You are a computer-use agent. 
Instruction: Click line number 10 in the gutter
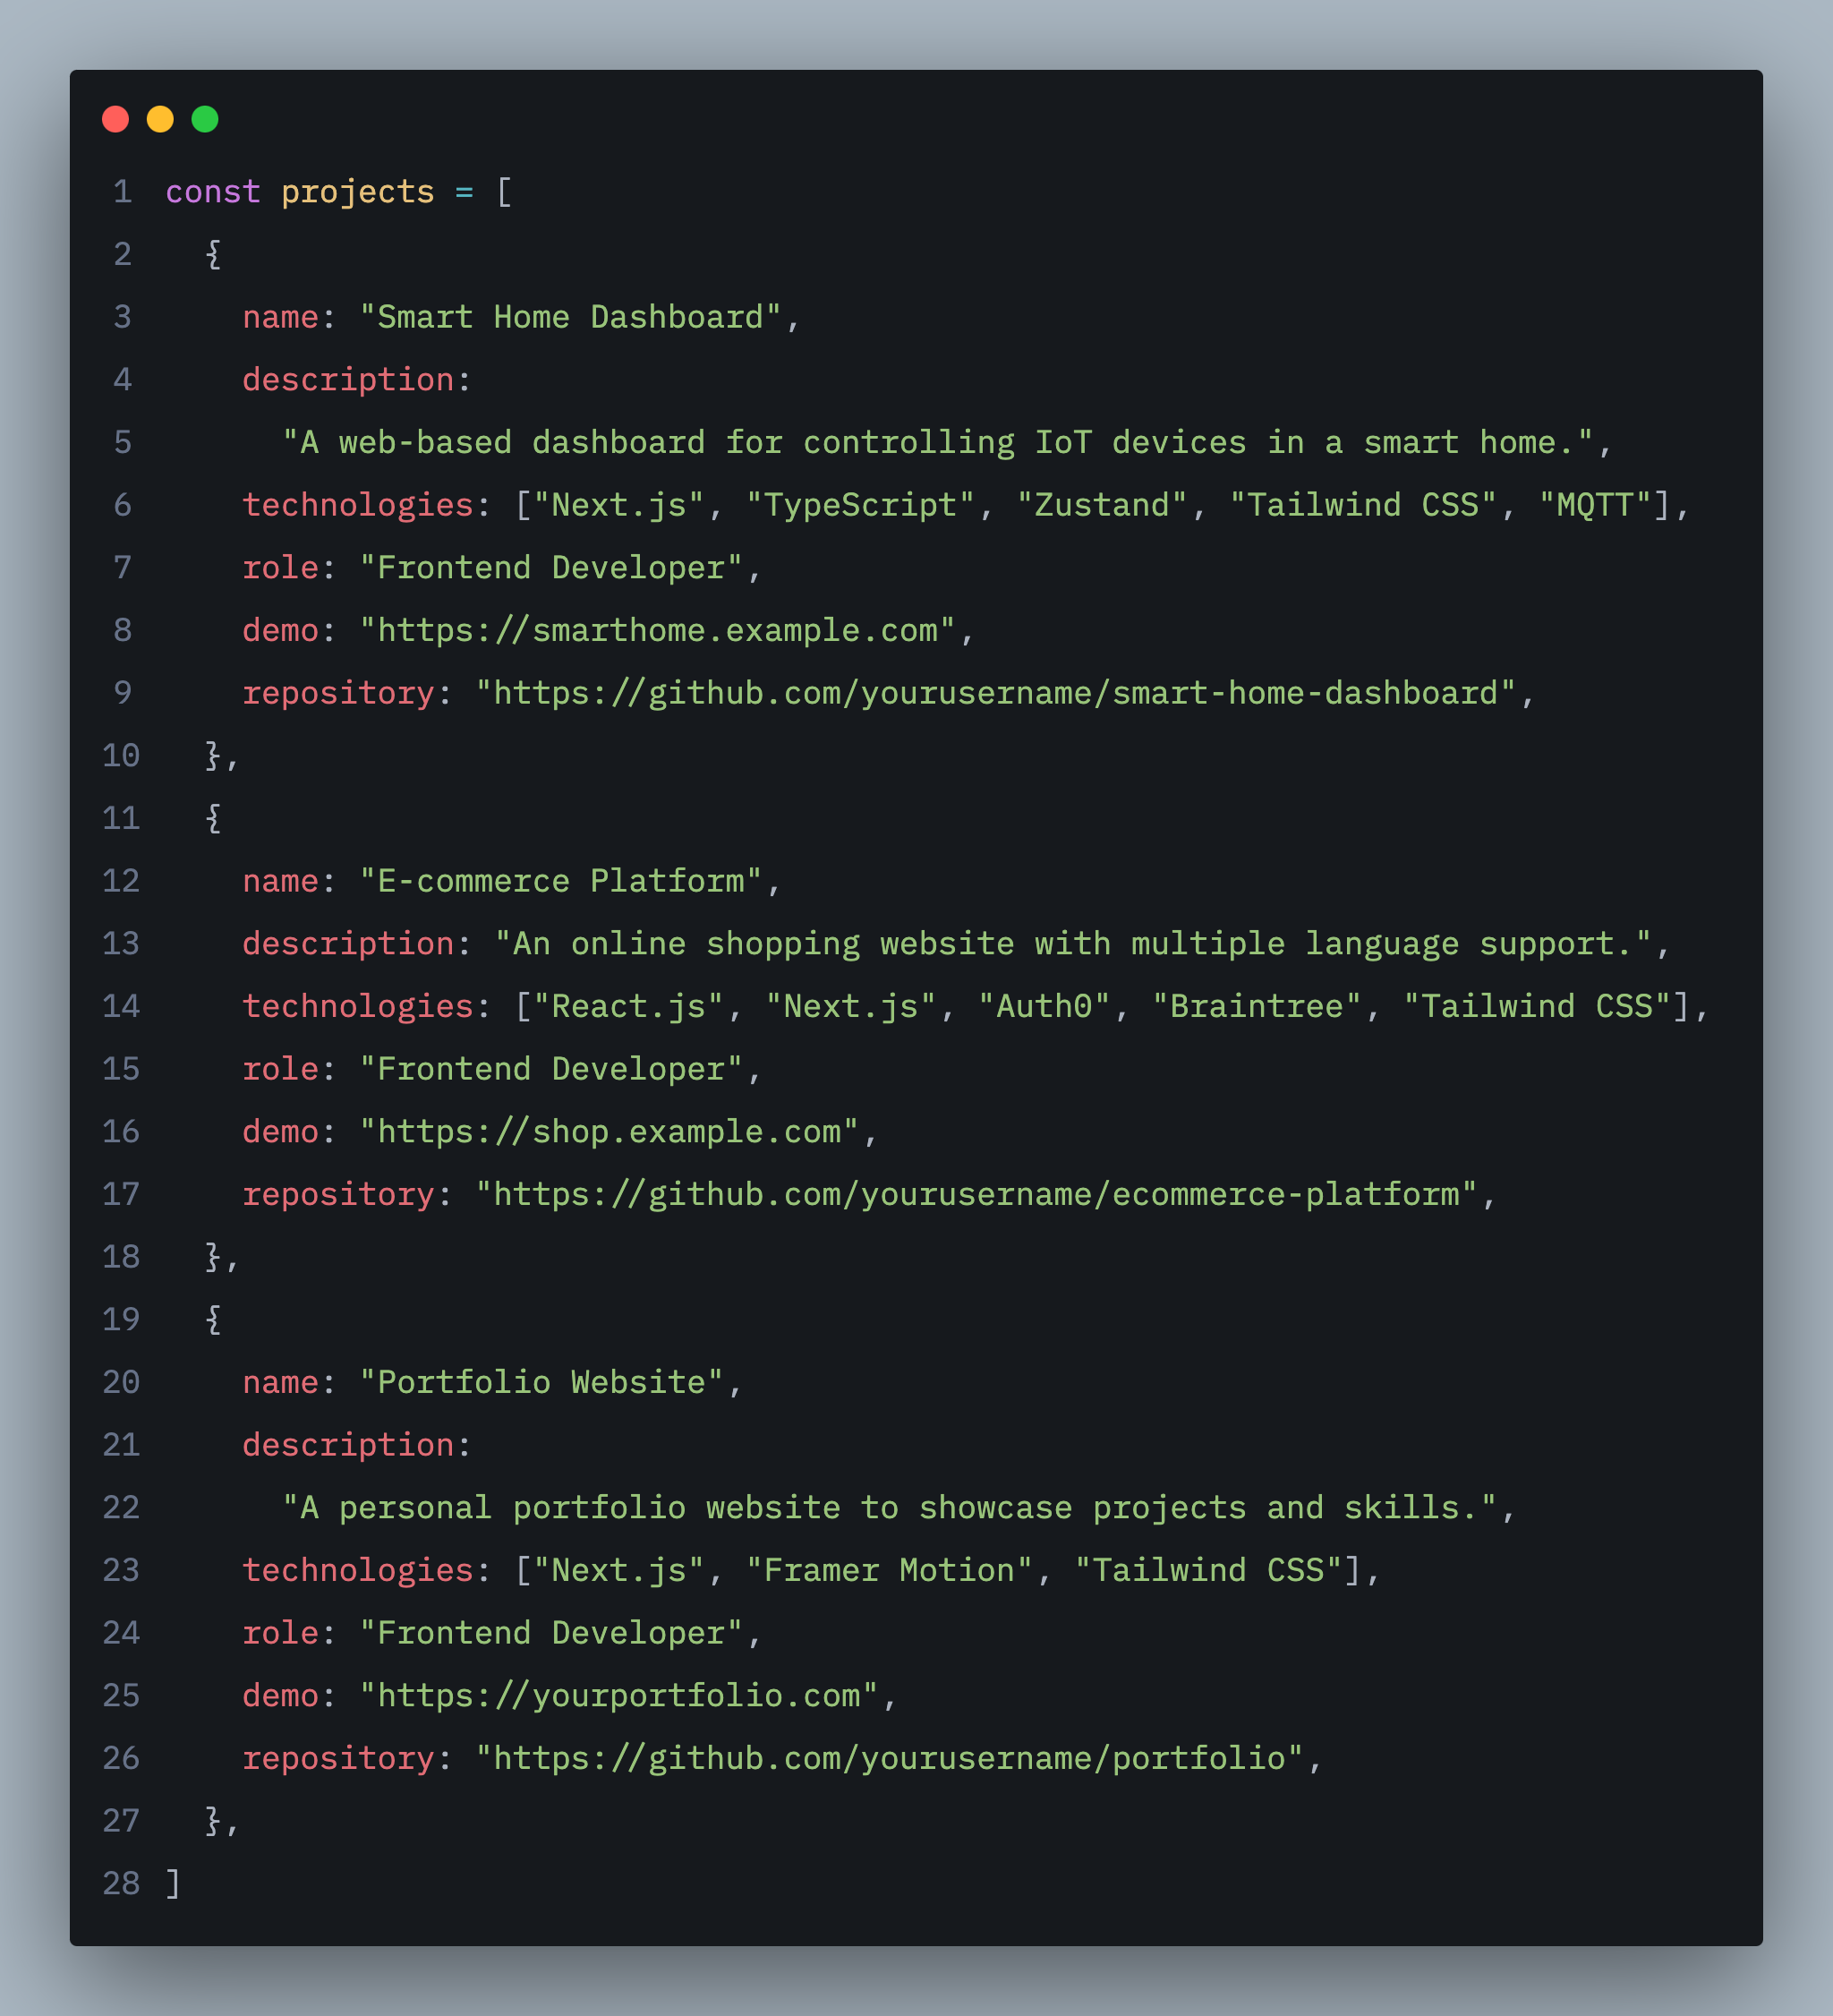click(x=121, y=756)
